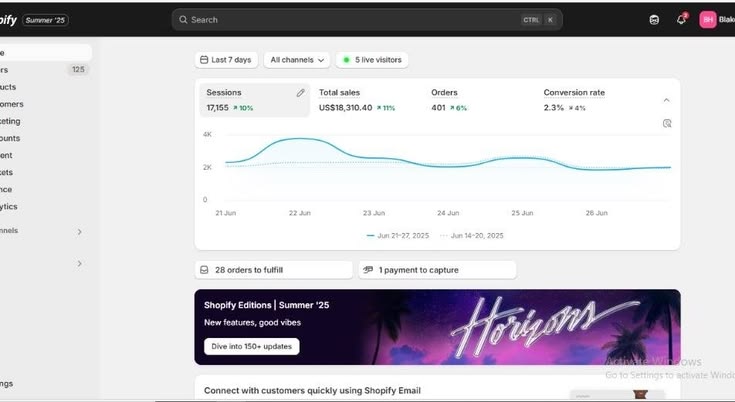Click the 25 Jun axis label
Image resolution: width=735 pixels, height=402 pixels.
(x=522, y=213)
